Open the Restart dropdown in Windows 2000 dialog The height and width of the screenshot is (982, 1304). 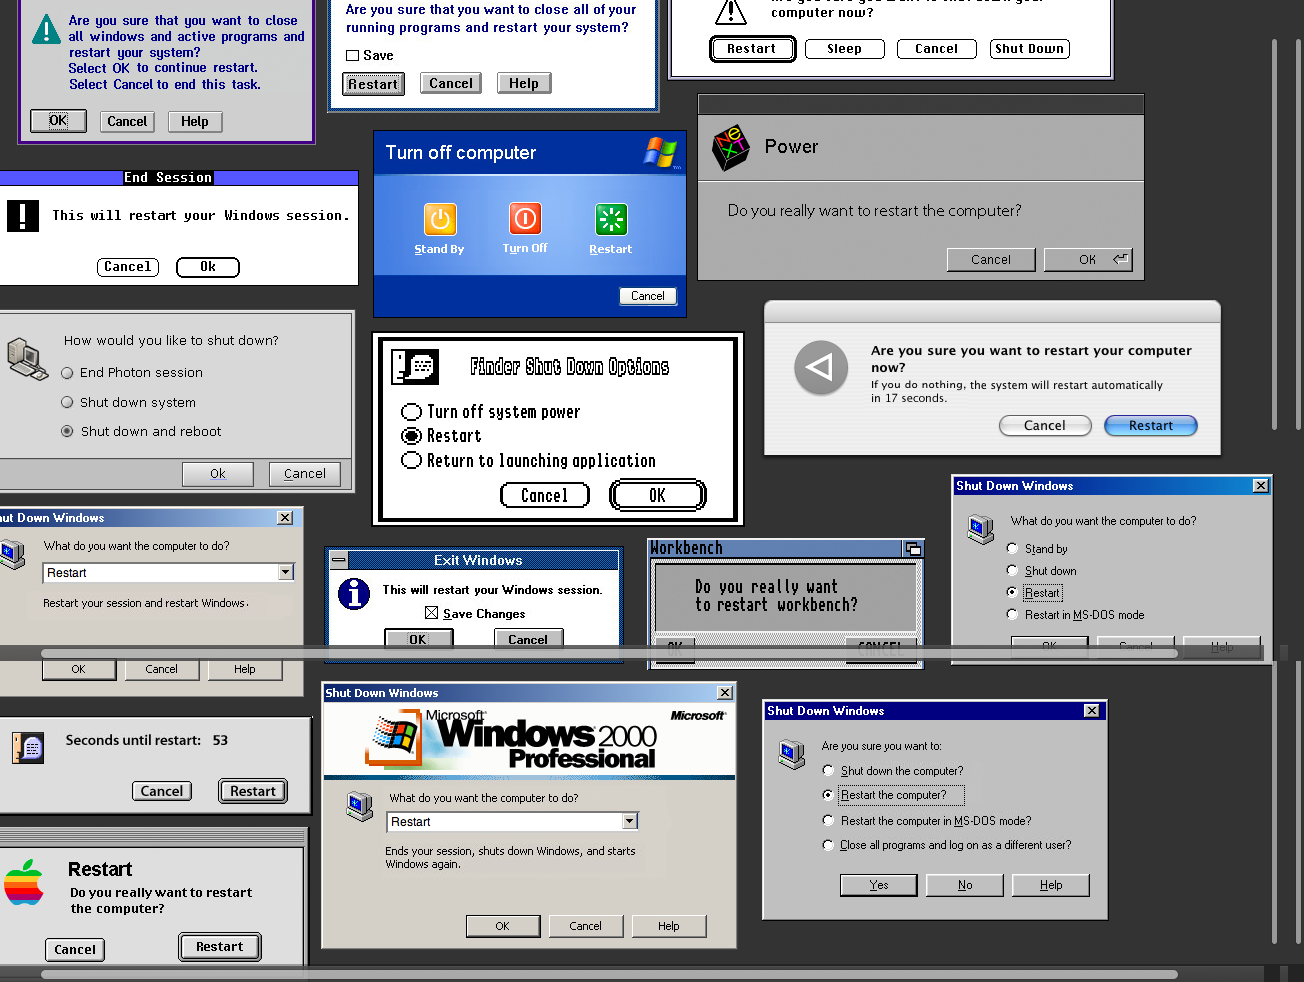click(630, 821)
